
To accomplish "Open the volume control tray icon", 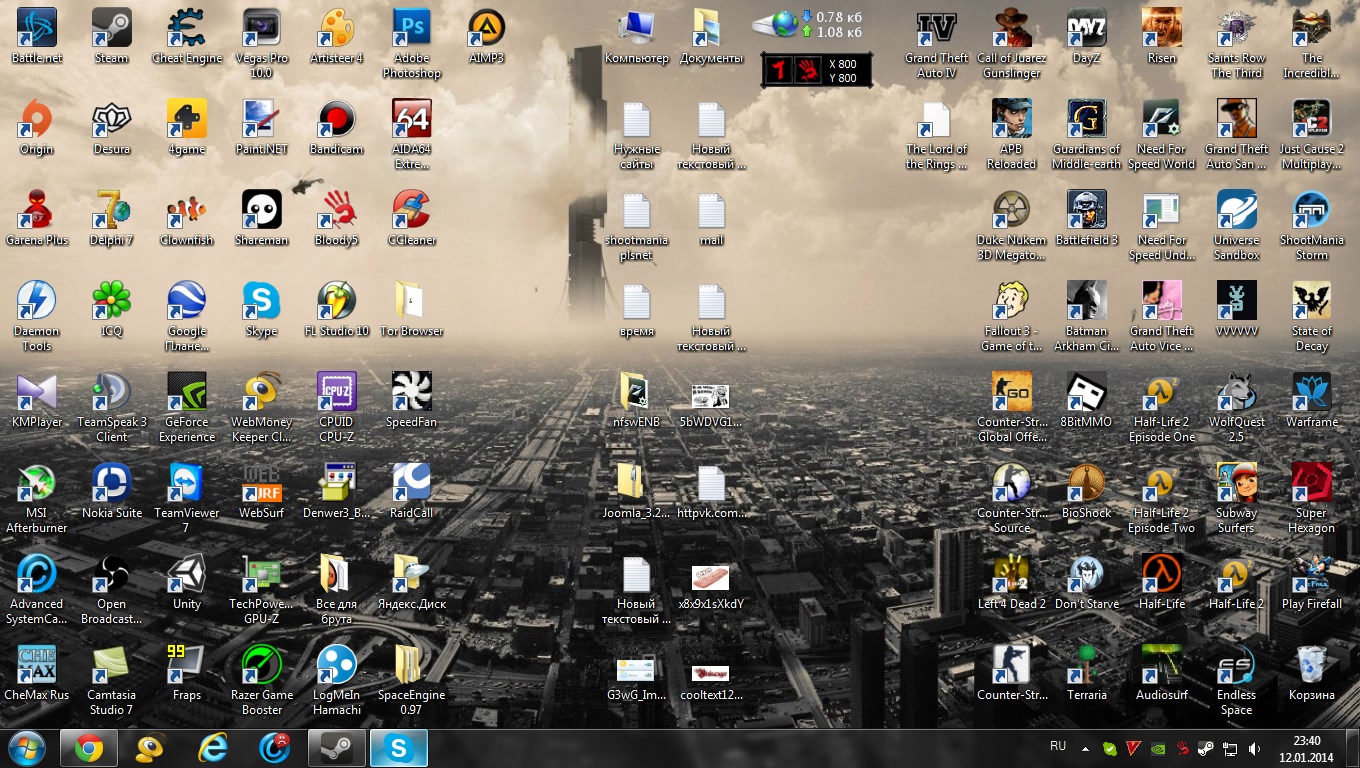I will click(x=1254, y=748).
